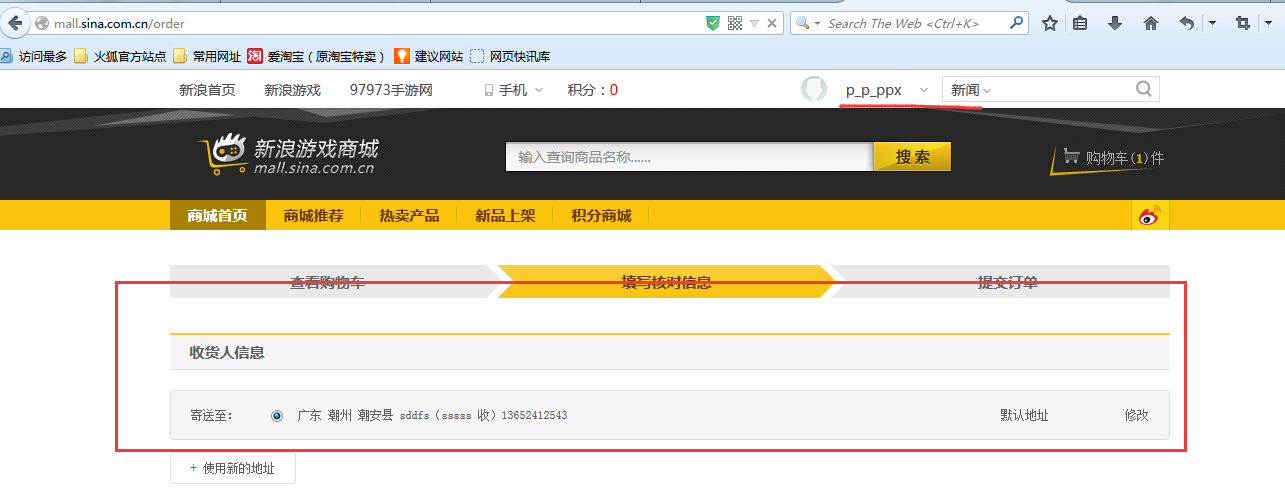Click the 新浪游戏商城 logo
This screenshot has width=1285, height=492.
(x=288, y=156)
